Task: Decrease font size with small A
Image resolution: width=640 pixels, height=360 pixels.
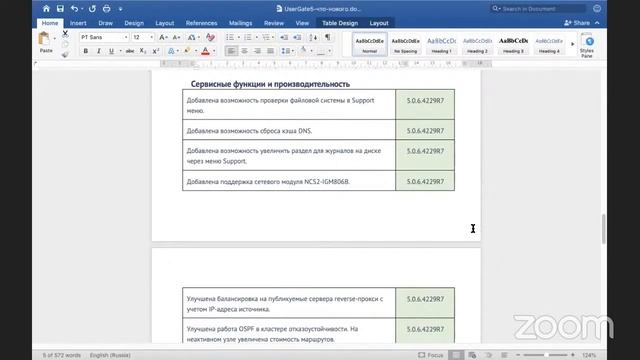Action: coord(176,38)
